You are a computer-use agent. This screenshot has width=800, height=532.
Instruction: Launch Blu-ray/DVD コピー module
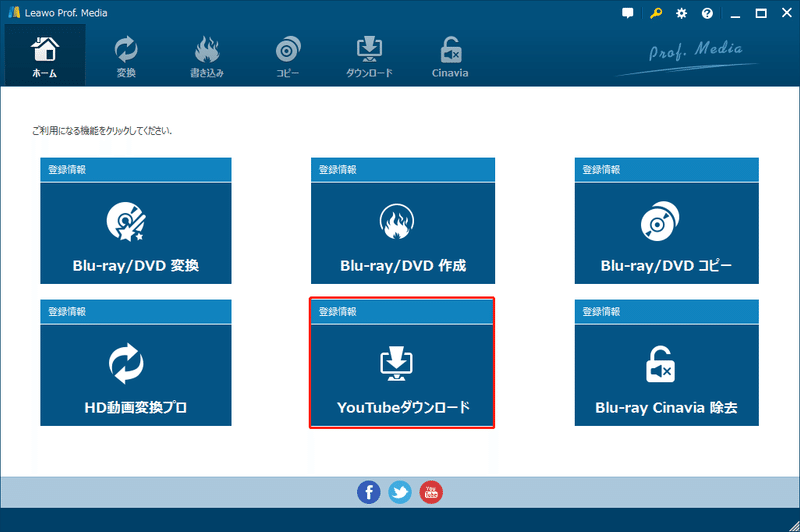[666, 233]
